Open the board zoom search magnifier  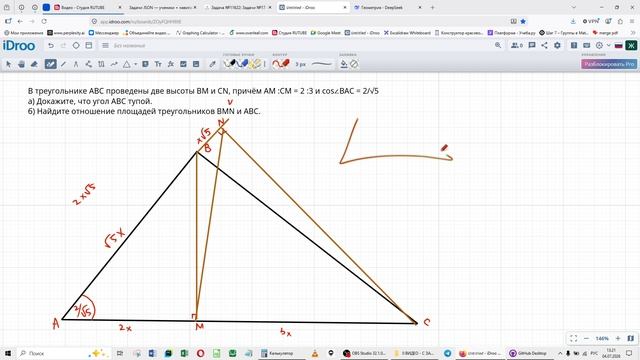pos(498,45)
